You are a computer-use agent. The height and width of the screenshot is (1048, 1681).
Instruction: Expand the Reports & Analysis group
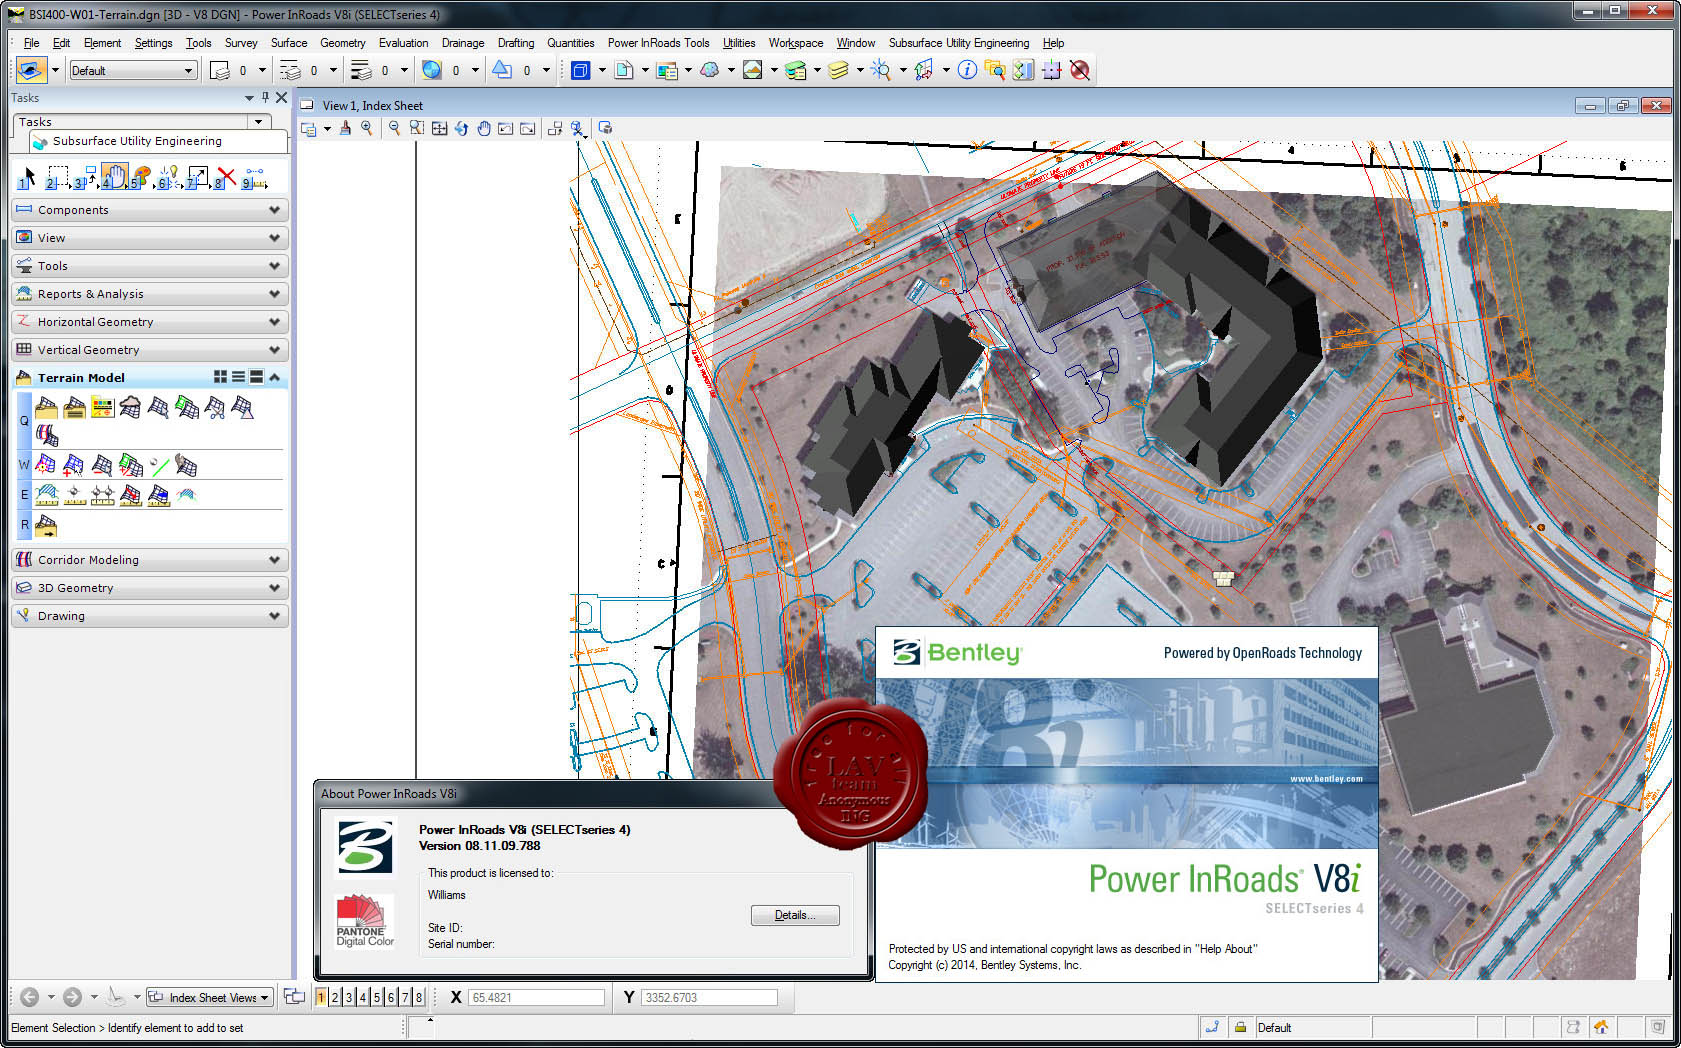[150, 294]
